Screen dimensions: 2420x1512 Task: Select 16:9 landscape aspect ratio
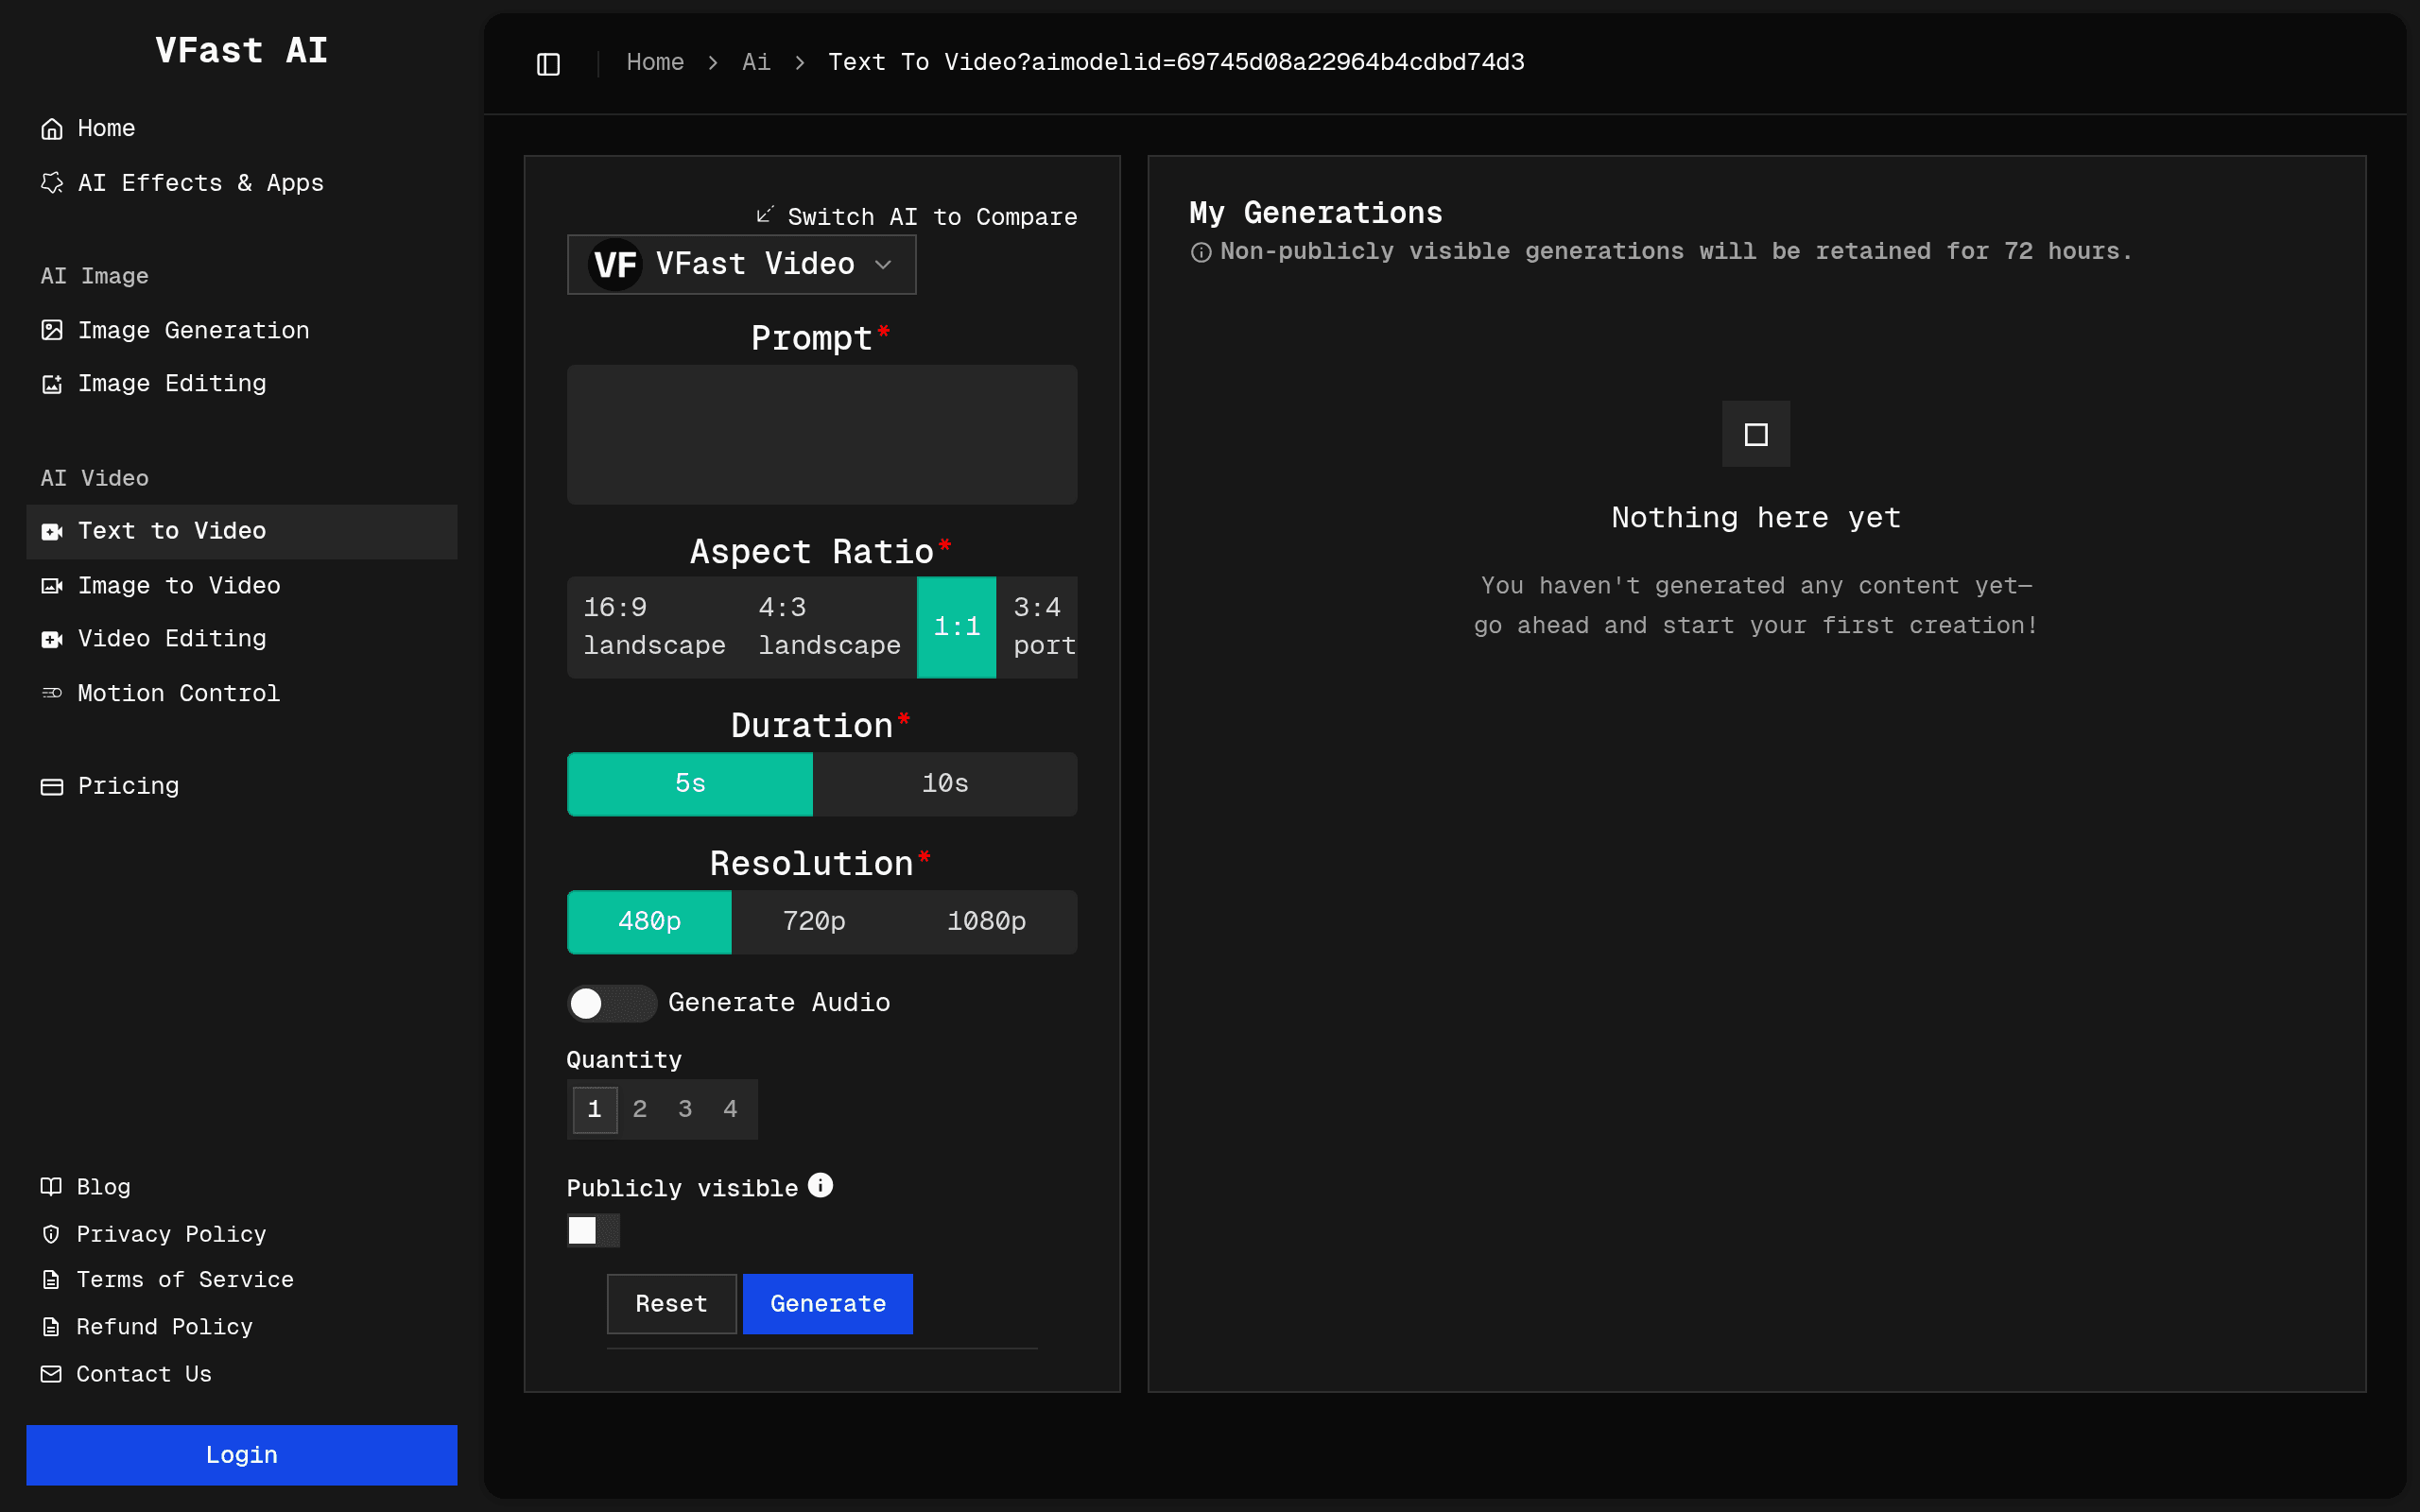654,627
